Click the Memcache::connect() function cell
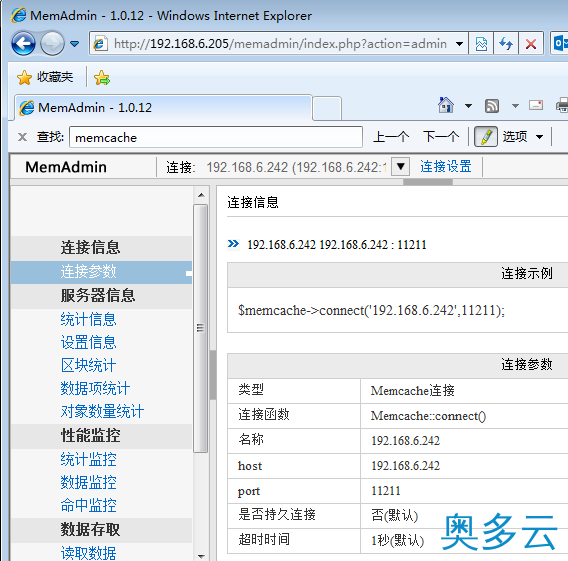This screenshot has width=568, height=561. [x=428, y=416]
